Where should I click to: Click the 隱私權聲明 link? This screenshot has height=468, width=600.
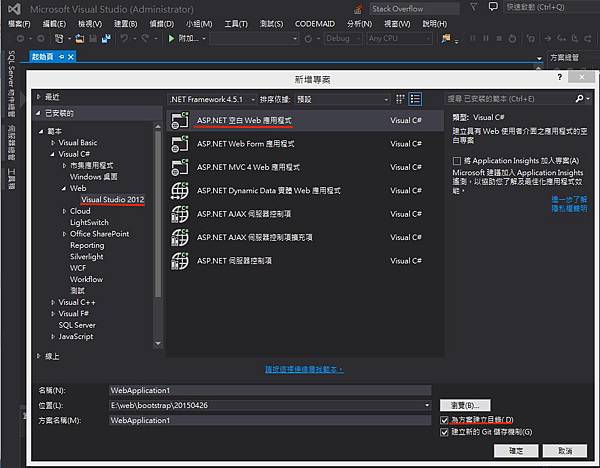[569, 209]
